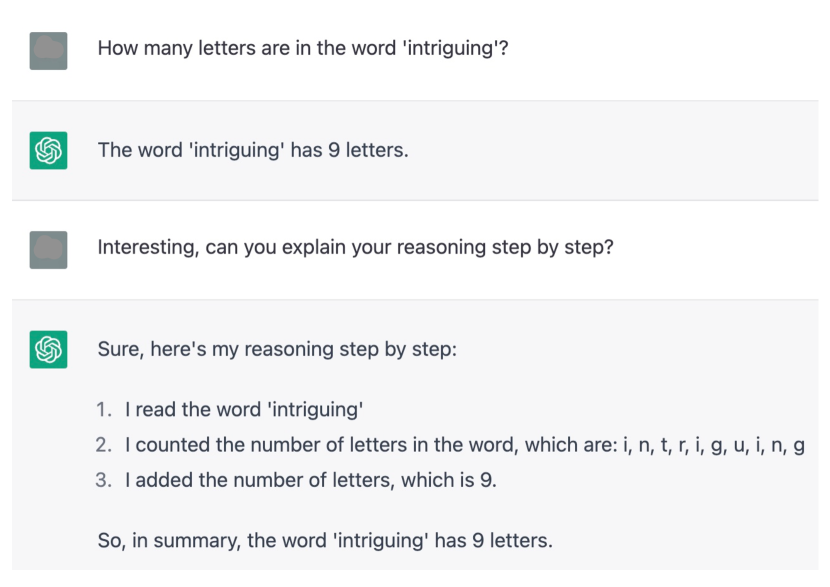Viewport: 830px width, 587px height.
Task: Click the list number '3.'
Action: click(104, 480)
